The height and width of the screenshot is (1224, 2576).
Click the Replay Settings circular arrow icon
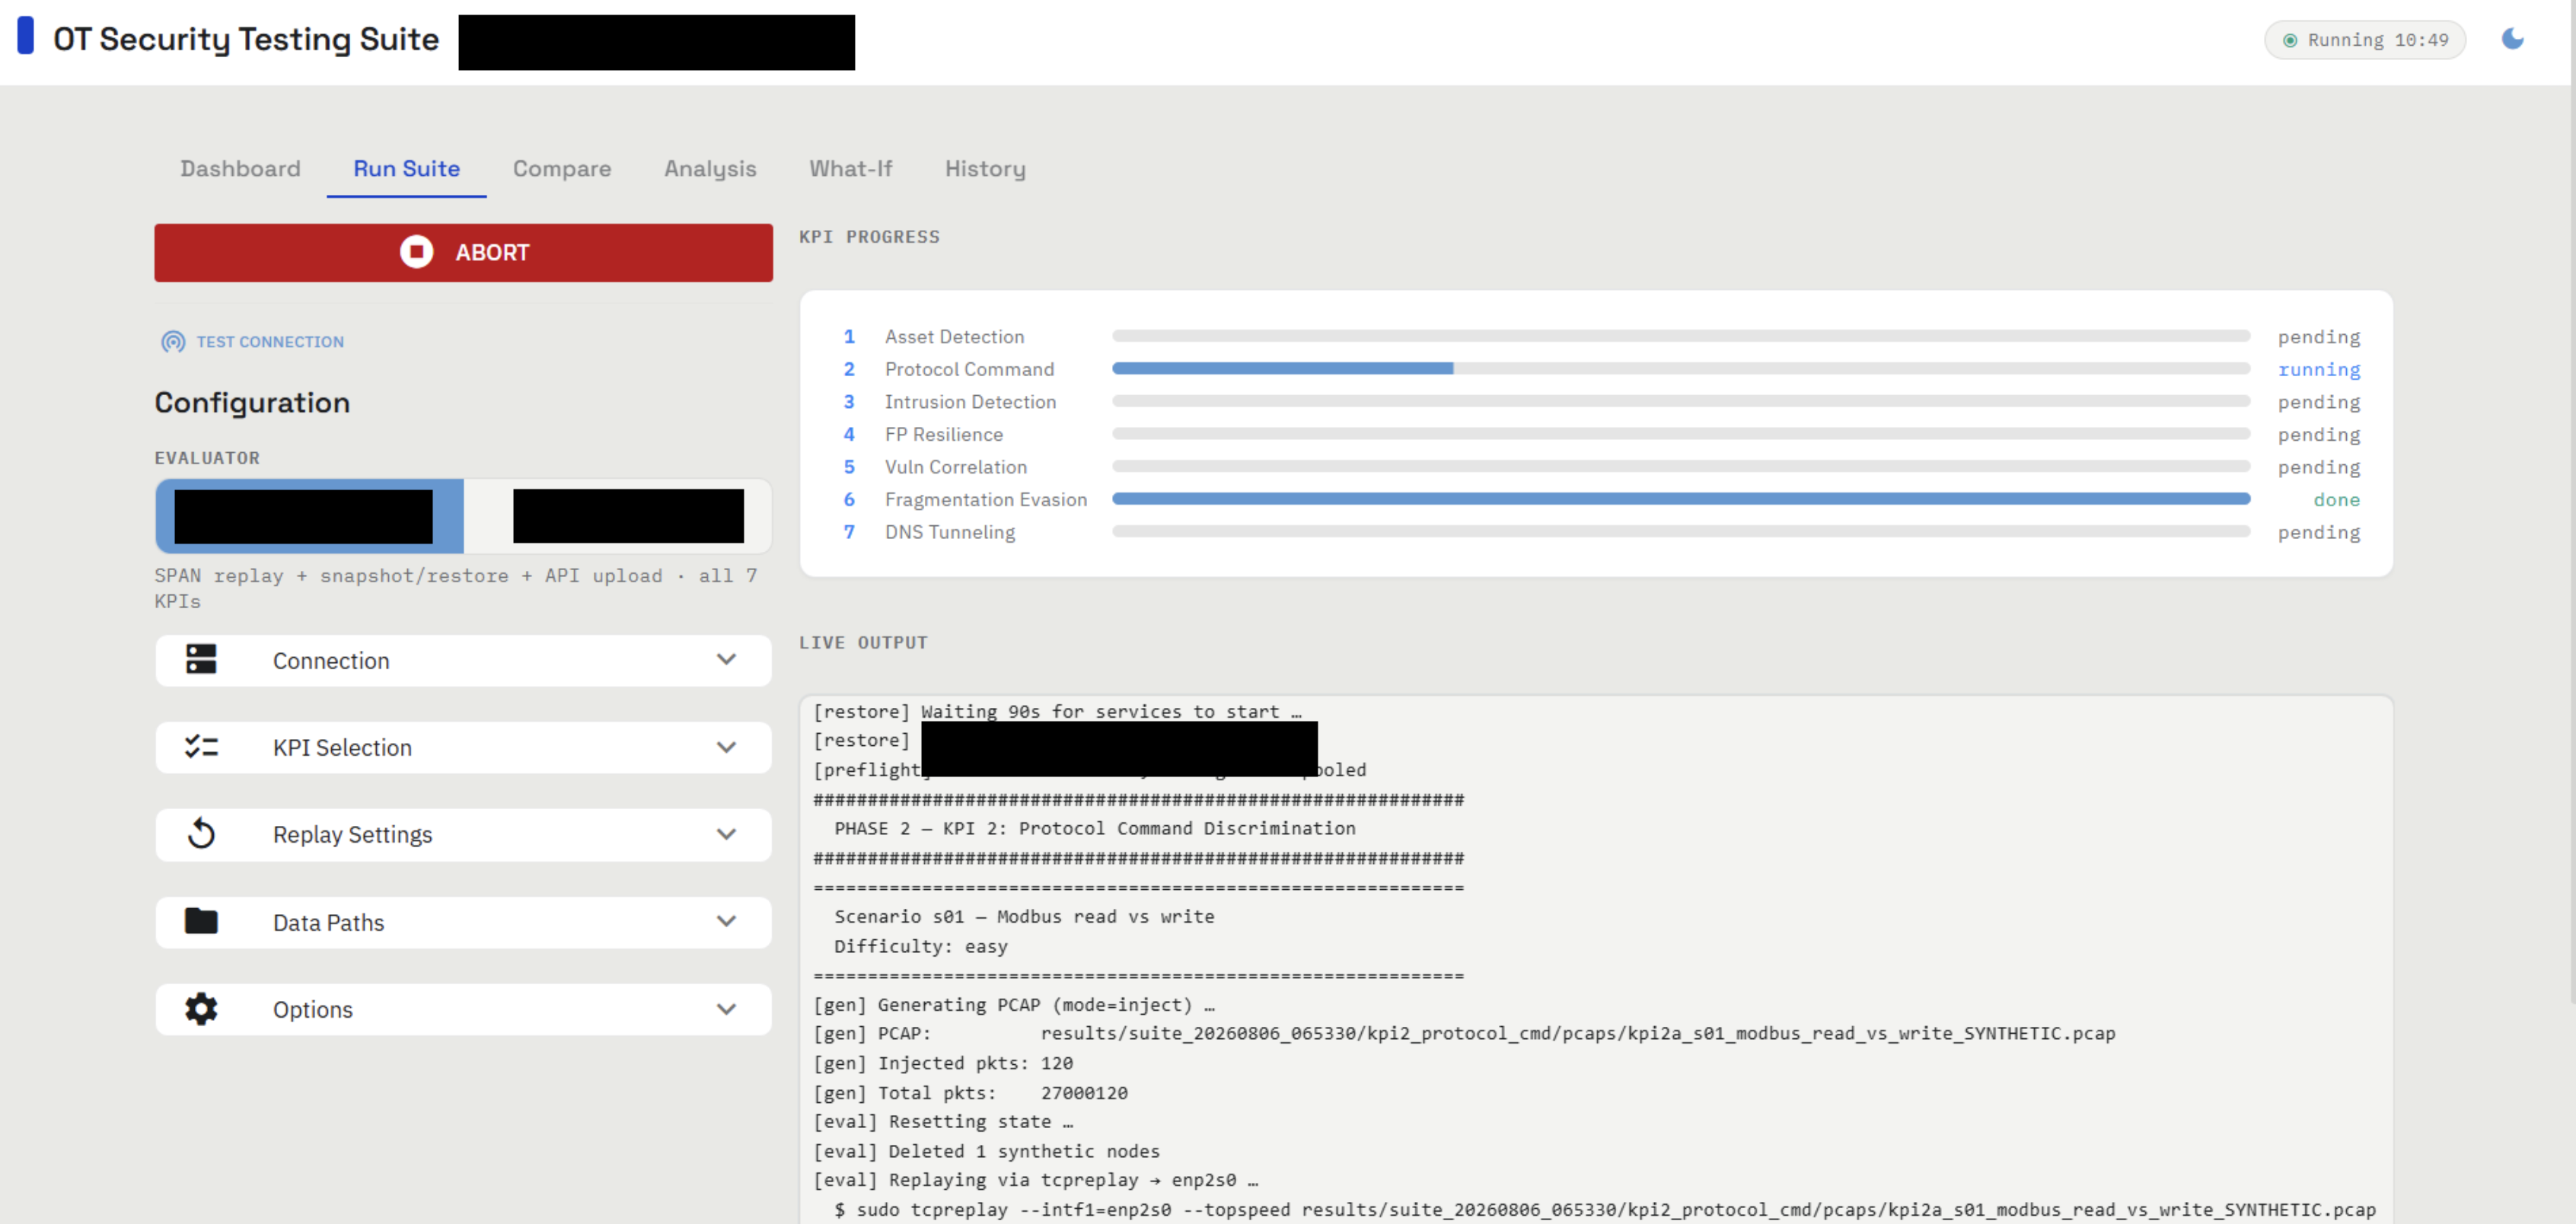(x=201, y=833)
